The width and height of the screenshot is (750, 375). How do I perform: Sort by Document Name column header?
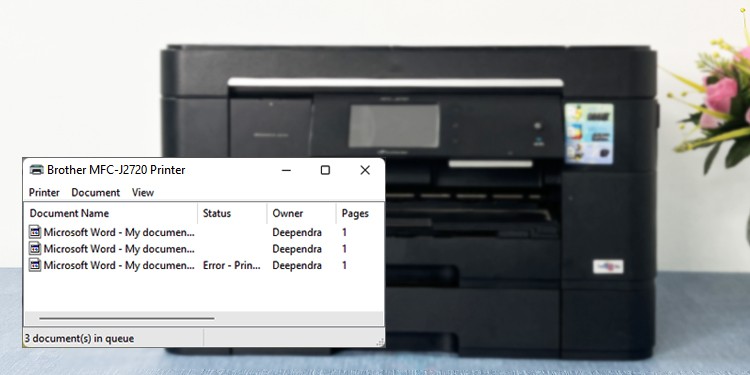pyautogui.click(x=110, y=213)
